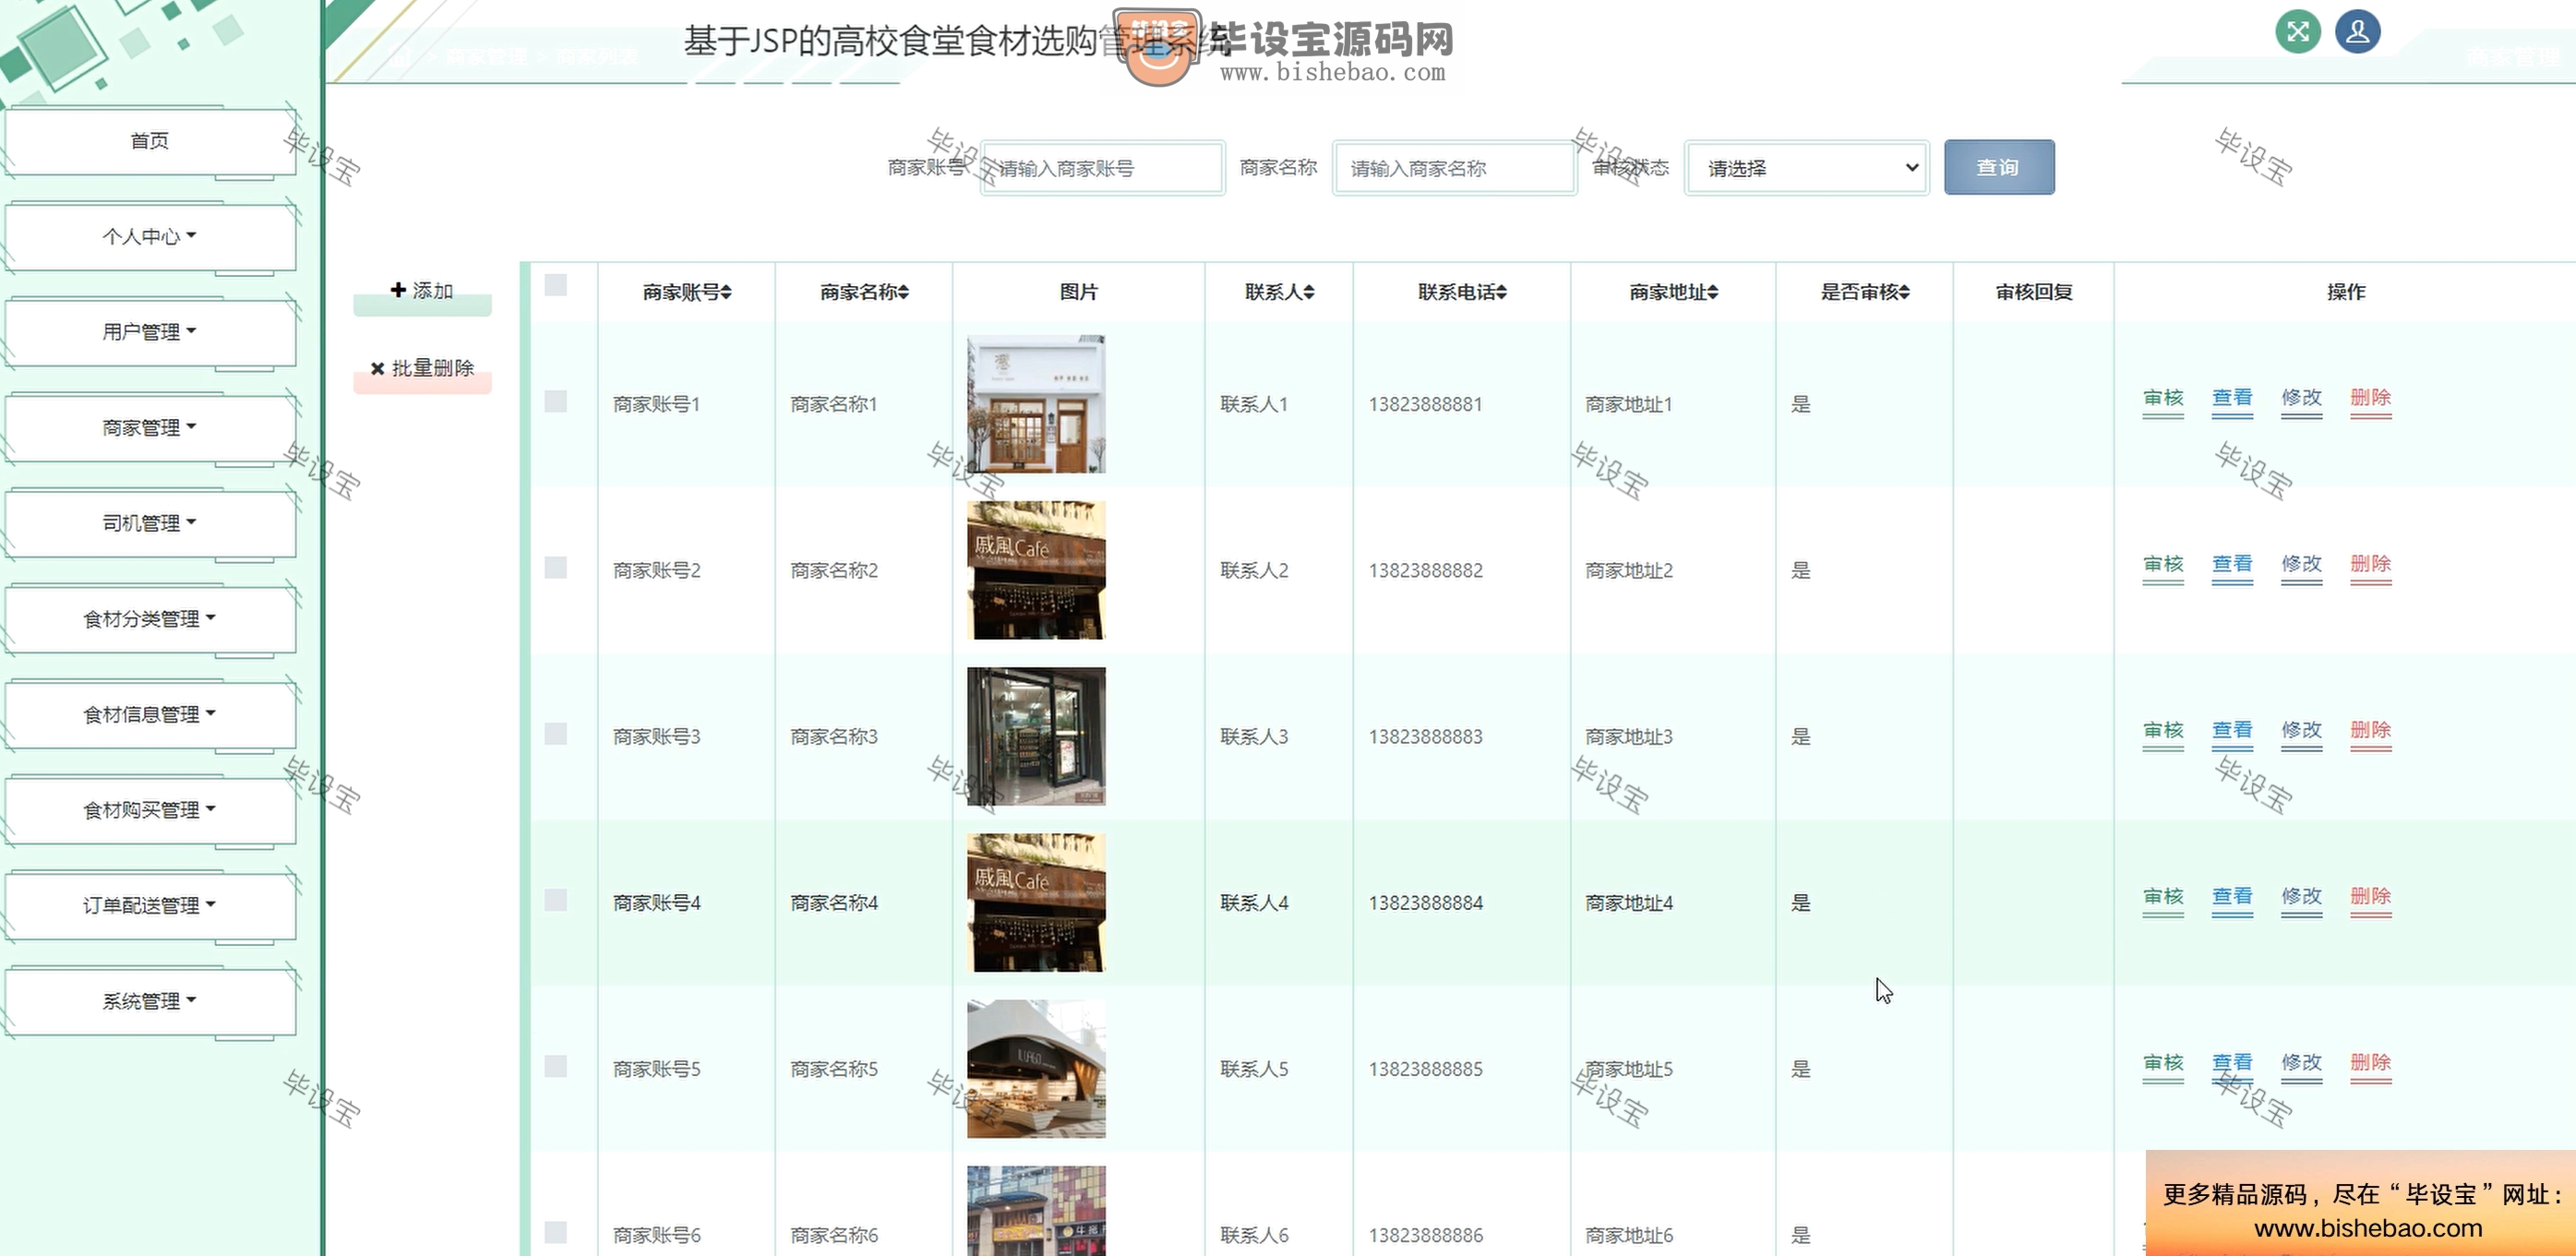Check the row for 商家账号6
Screen dimensions: 2576x1256
(556, 1232)
